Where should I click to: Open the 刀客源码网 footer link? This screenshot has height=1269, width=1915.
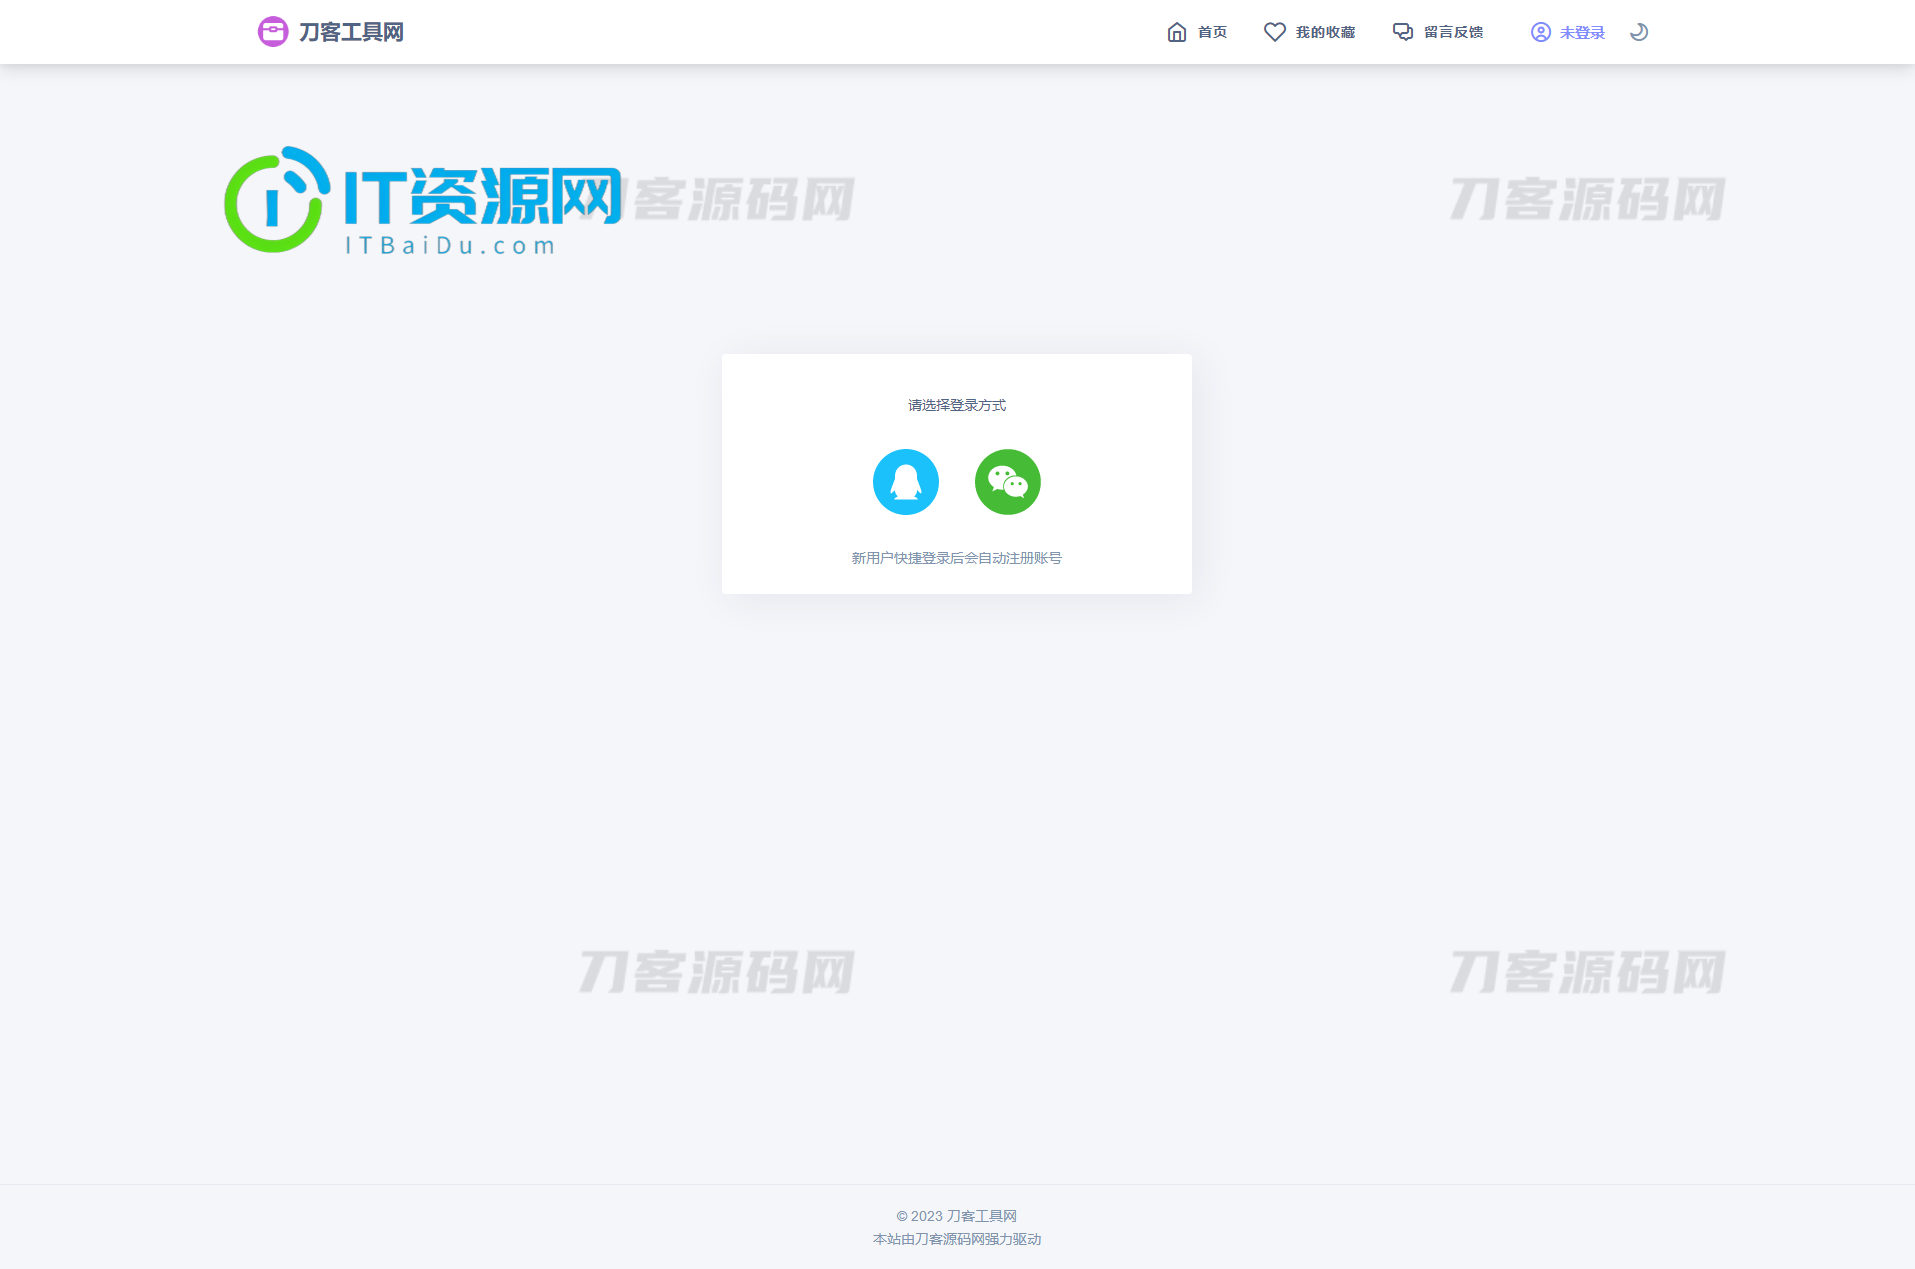point(949,1239)
